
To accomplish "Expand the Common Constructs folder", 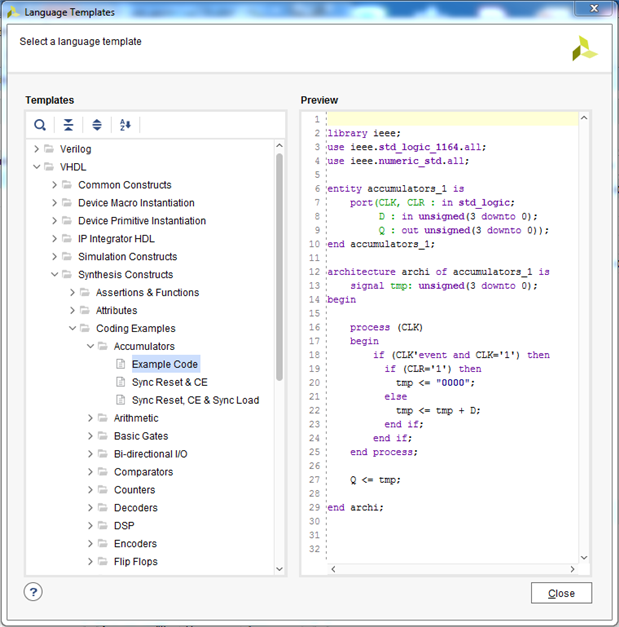I will (x=54, y=185).
